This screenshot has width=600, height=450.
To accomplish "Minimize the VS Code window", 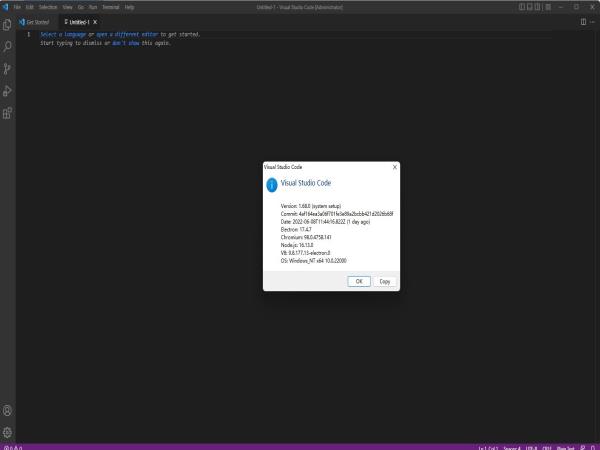I will click(561, 7).
